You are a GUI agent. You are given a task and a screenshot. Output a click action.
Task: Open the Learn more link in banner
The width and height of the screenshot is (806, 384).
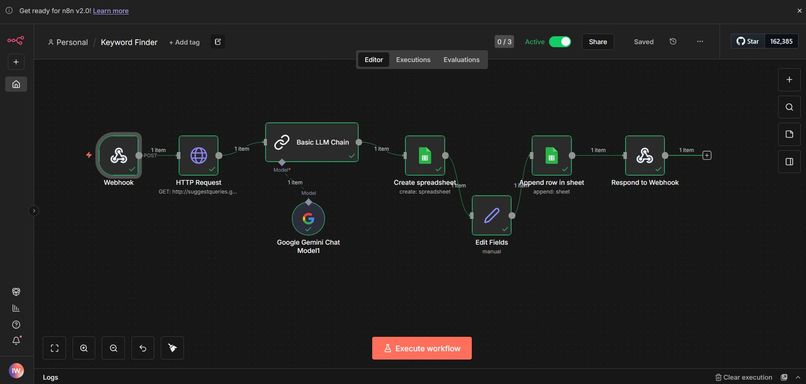(x=111, y=11)
